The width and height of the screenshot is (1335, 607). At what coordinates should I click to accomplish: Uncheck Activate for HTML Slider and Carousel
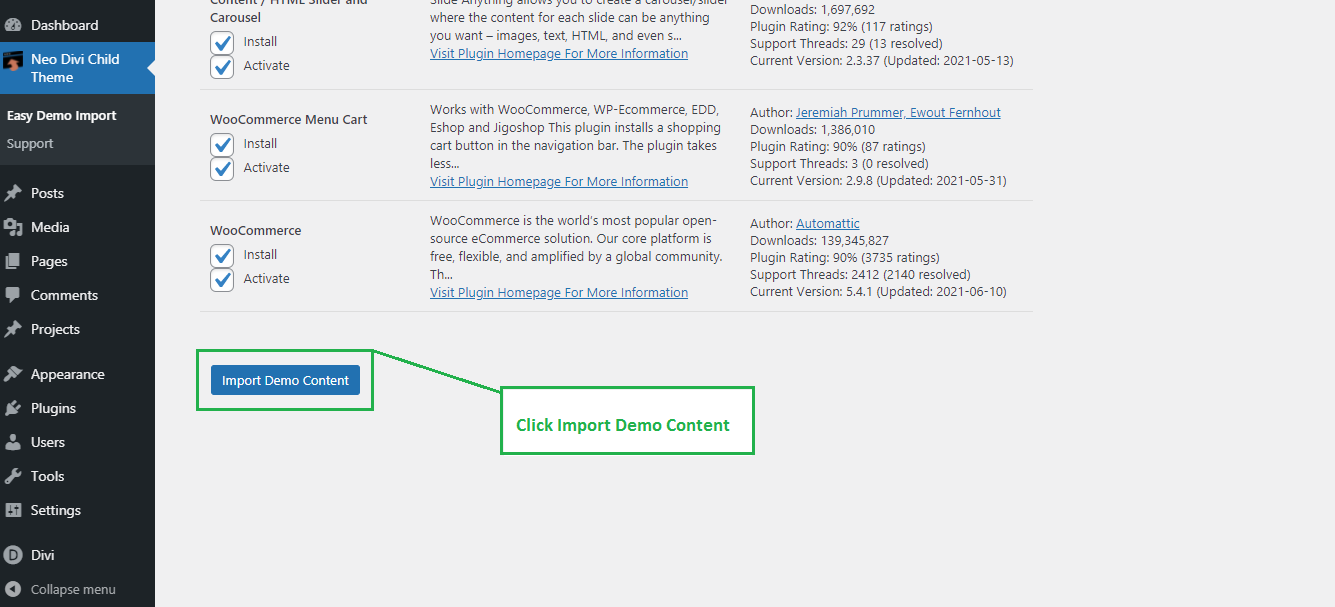click(x=222, y=67)
